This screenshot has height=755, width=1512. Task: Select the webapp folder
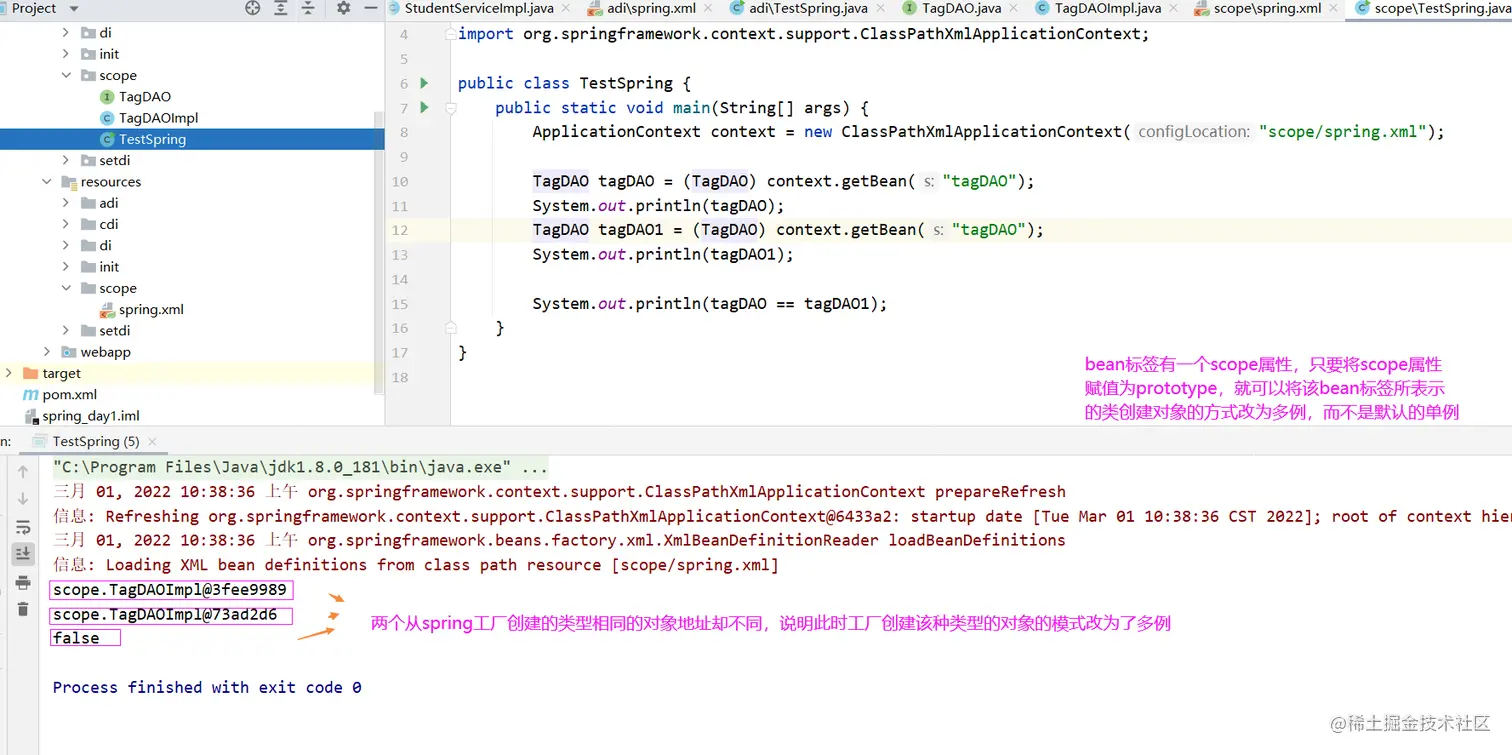(x=106, y=352)
